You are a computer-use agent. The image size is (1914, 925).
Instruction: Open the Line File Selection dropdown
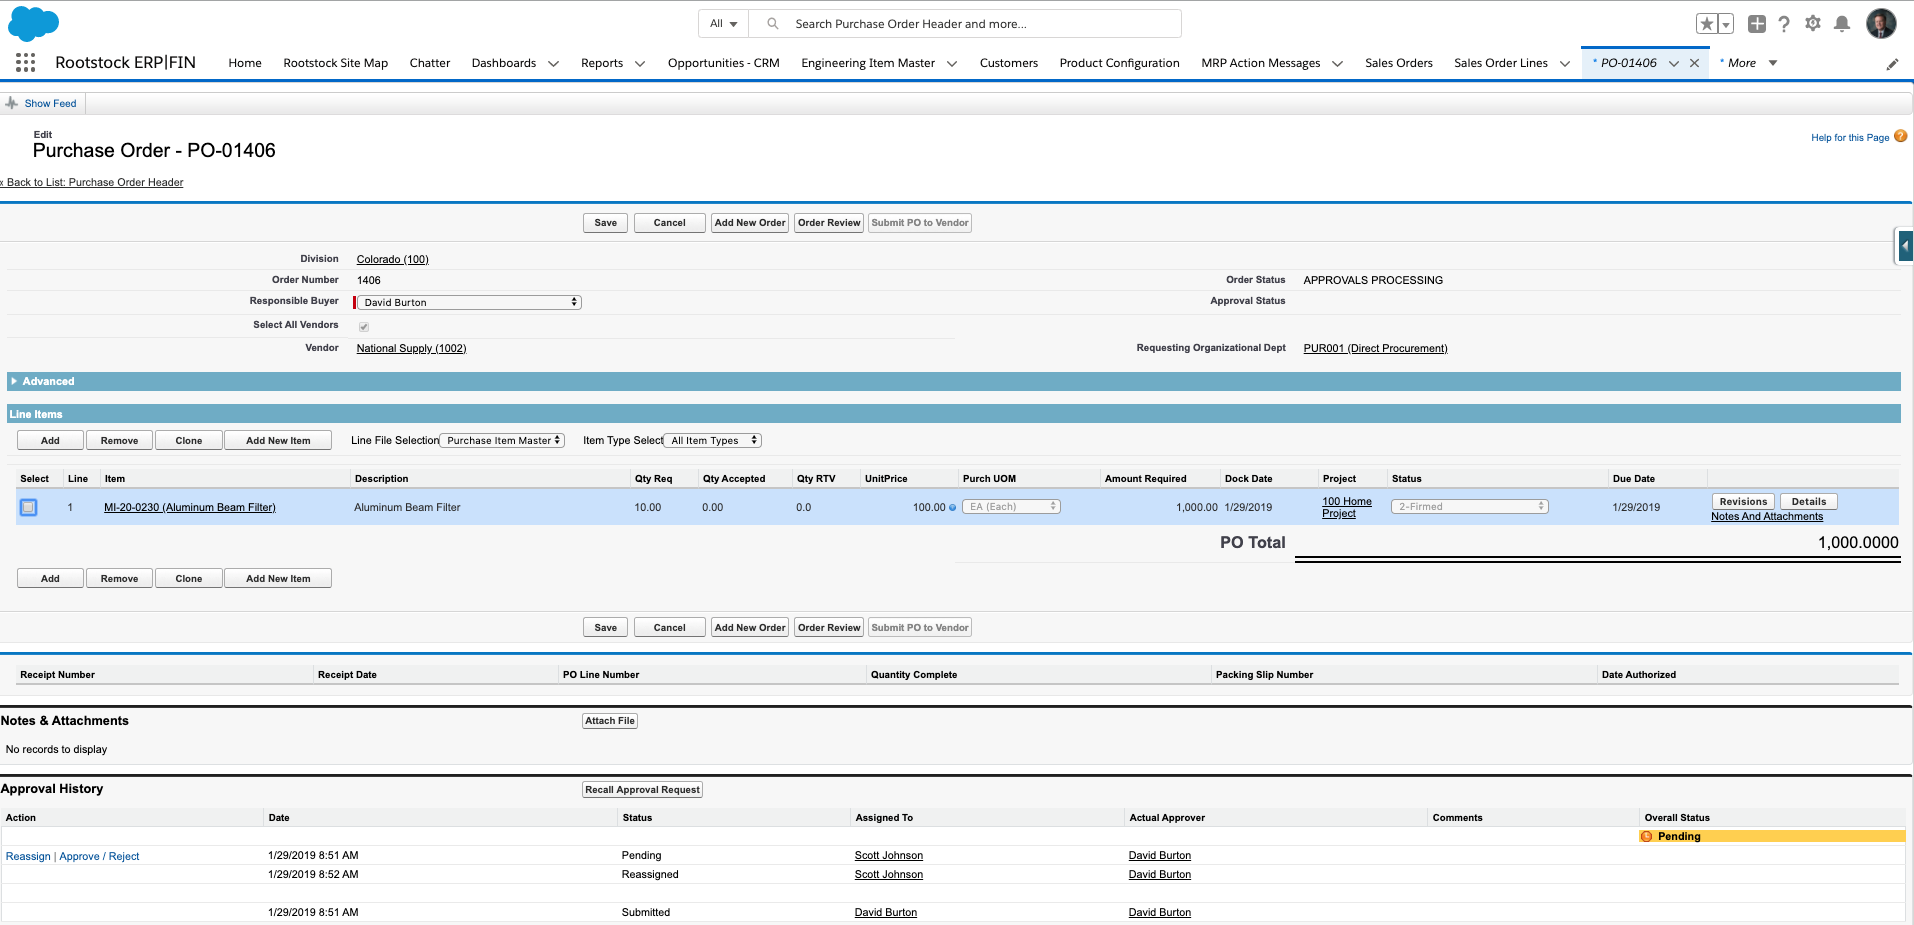click(x=503, y=441)
